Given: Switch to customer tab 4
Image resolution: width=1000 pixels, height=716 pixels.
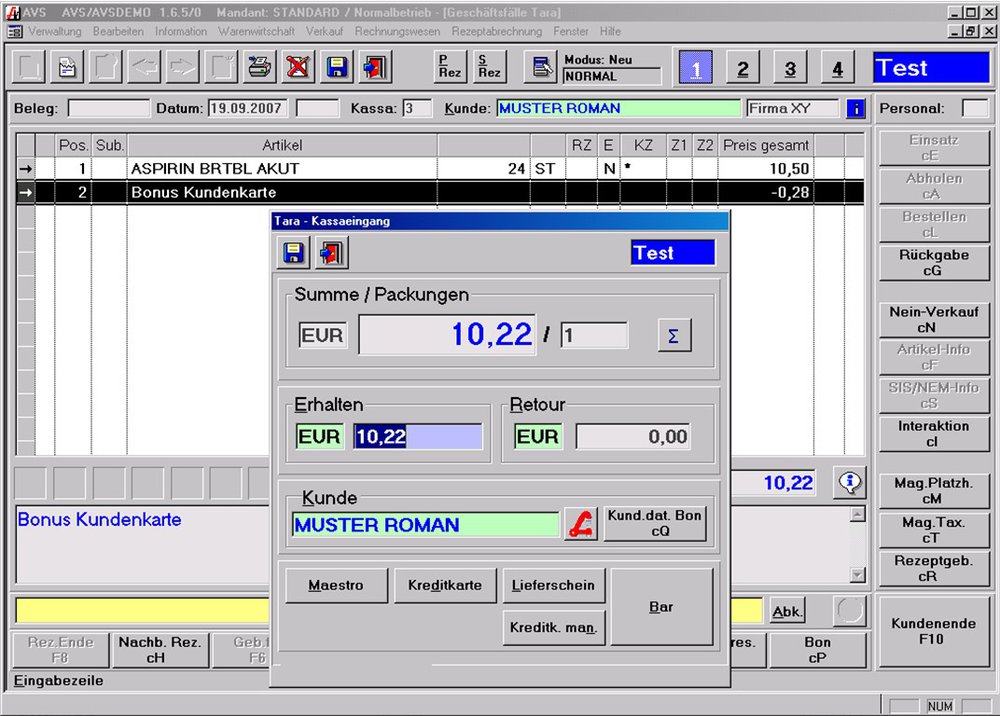Looking at the screenshot, I should pyautogui.click(x=838, y=68).
